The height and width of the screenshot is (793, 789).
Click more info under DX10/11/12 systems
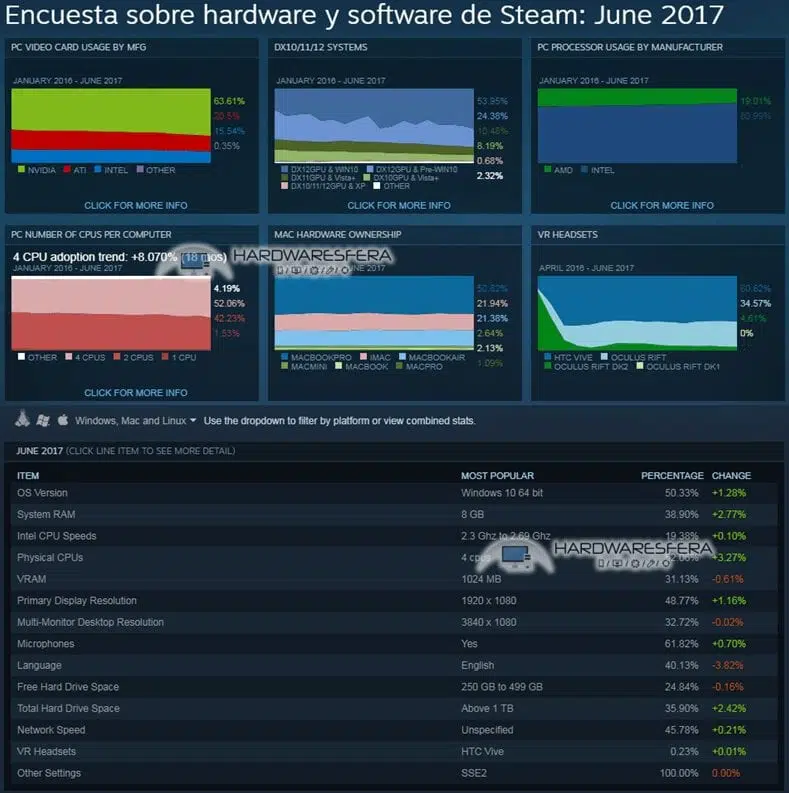point(399,205)
